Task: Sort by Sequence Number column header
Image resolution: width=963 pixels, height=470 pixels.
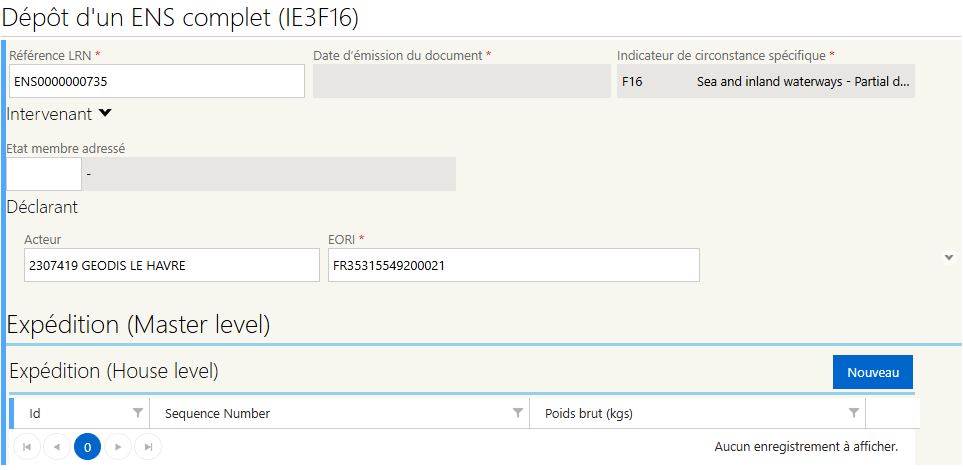Action: (217, 413)
